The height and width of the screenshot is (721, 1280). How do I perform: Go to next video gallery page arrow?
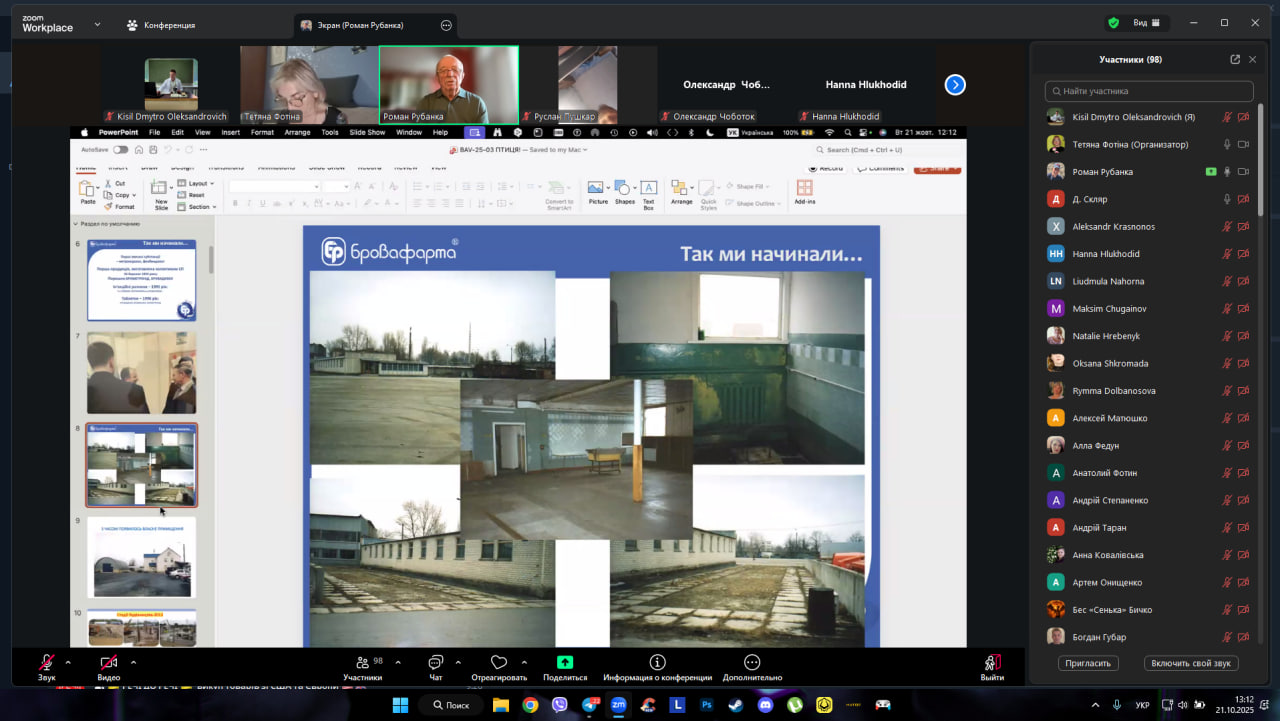(x=955, y=85)
